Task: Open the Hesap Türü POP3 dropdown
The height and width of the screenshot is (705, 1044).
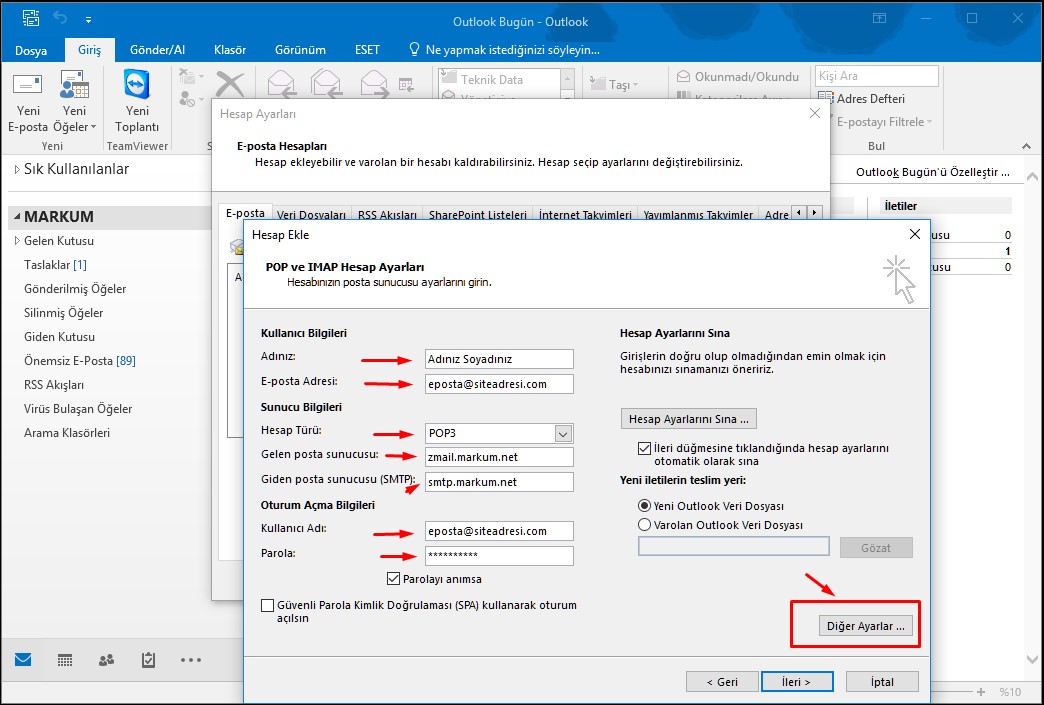Action: pyautogui.click(x=563, y=433)
